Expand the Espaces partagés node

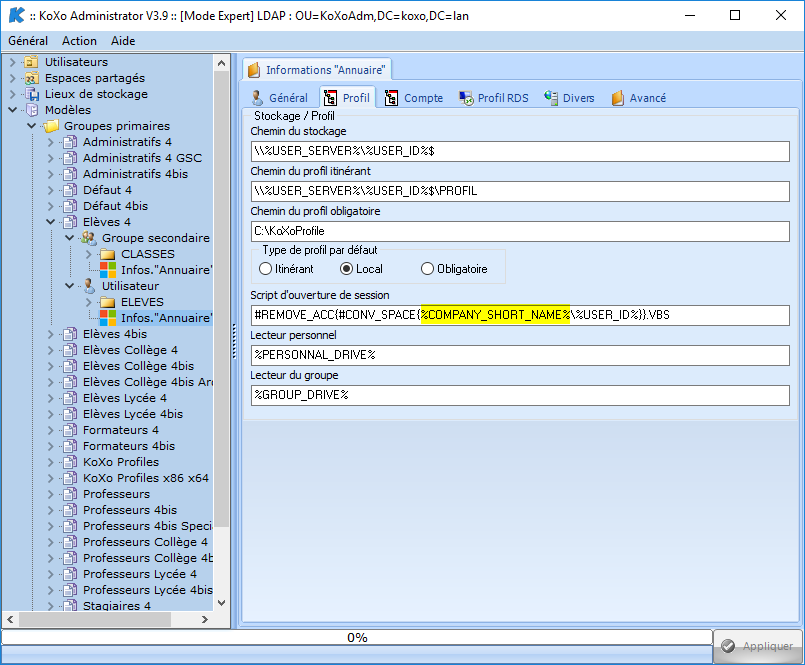[x=13, y=78]
